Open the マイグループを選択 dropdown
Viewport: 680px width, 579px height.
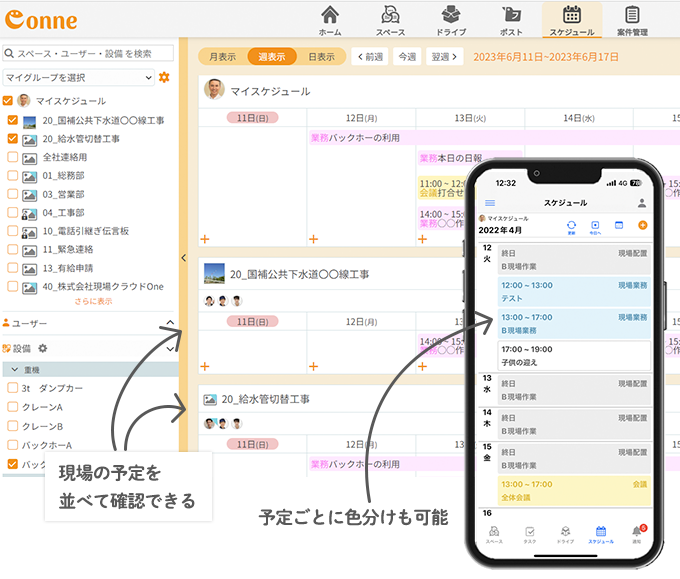point(79,77)
